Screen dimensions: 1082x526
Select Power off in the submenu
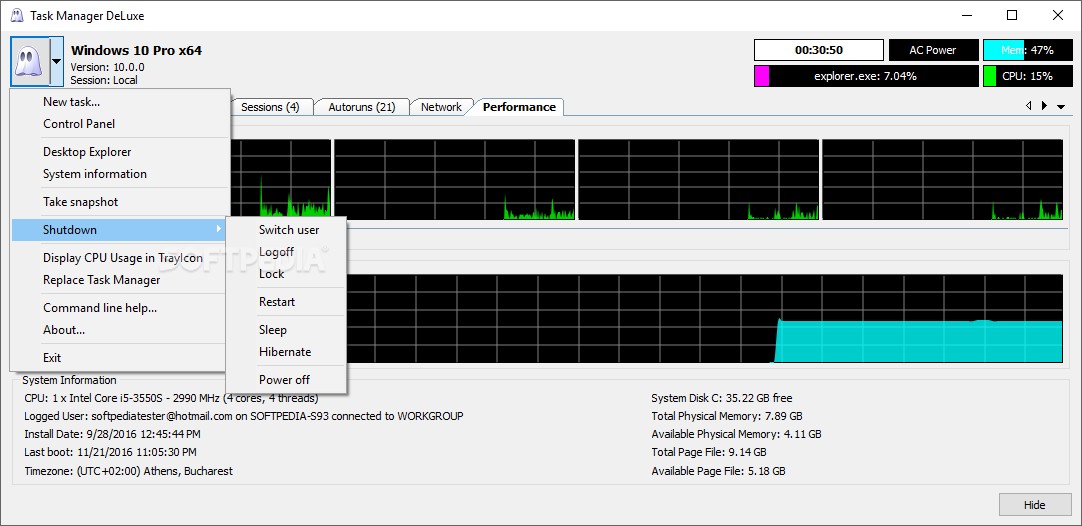tap(284, 380)
